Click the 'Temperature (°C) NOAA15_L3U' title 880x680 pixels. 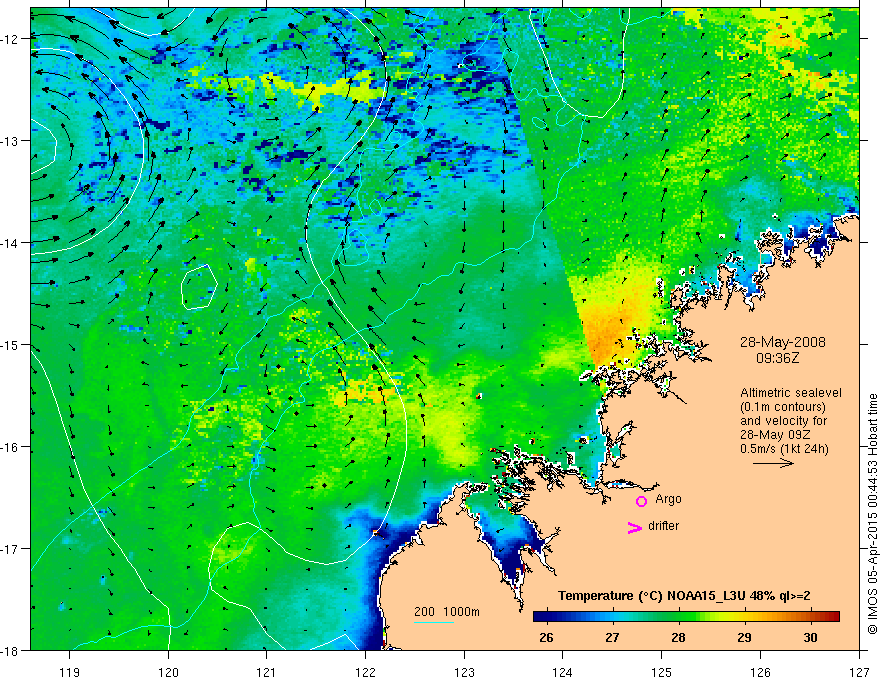pos(651,596)
